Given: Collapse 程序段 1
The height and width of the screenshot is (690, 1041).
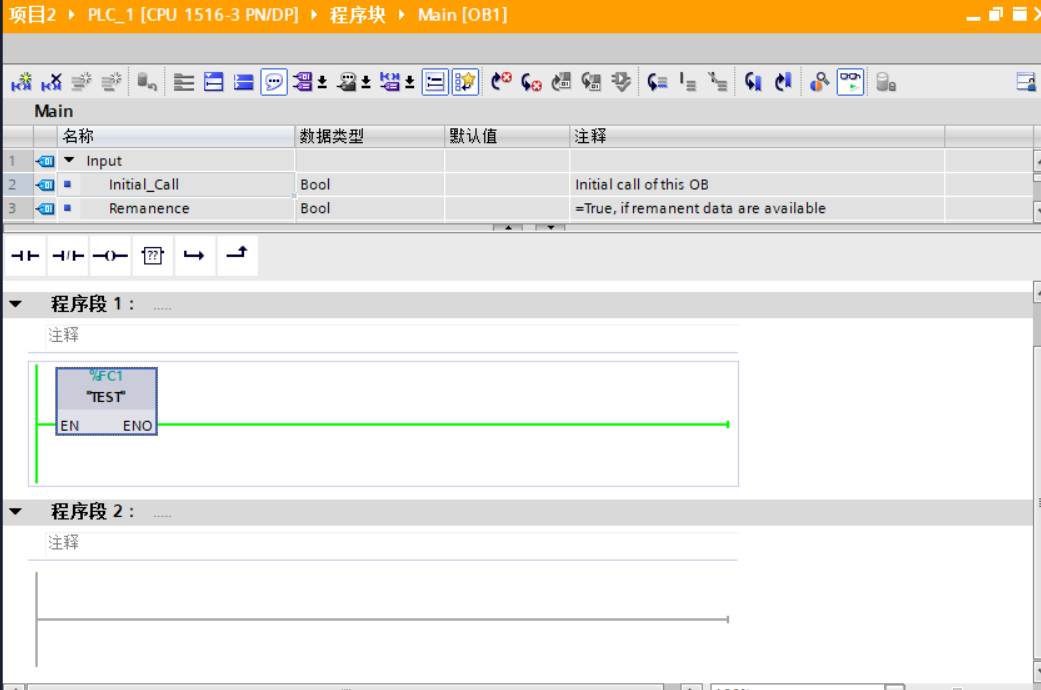Looking at the screenshot, I should pyautogui.click(x=14, y=304).
